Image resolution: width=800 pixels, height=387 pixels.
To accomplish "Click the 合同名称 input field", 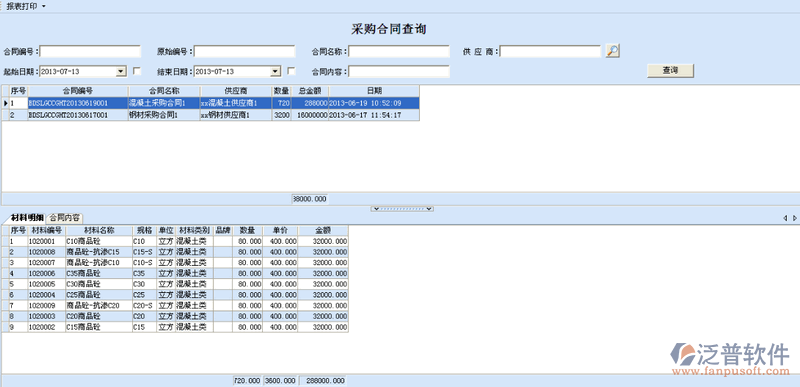I will click(x=399, y=51).
